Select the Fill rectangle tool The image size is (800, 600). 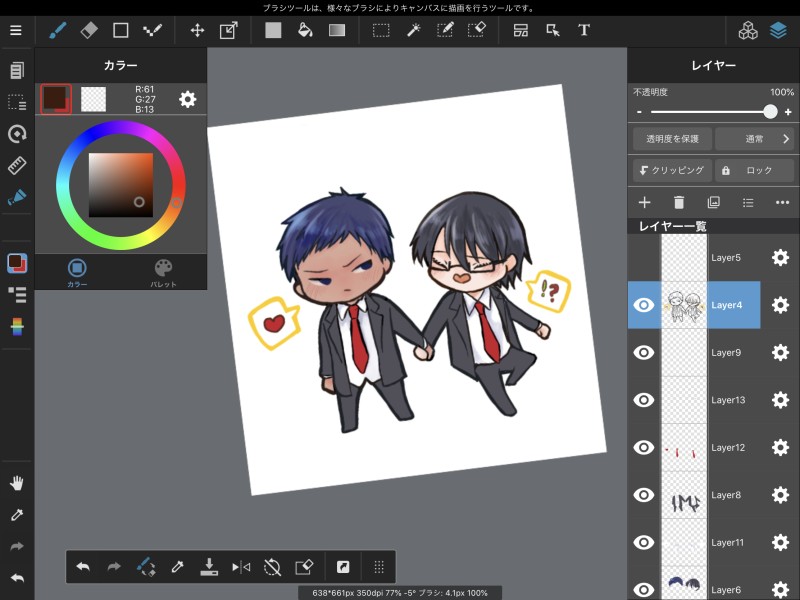pyautogui.click(x=273, y=30)
